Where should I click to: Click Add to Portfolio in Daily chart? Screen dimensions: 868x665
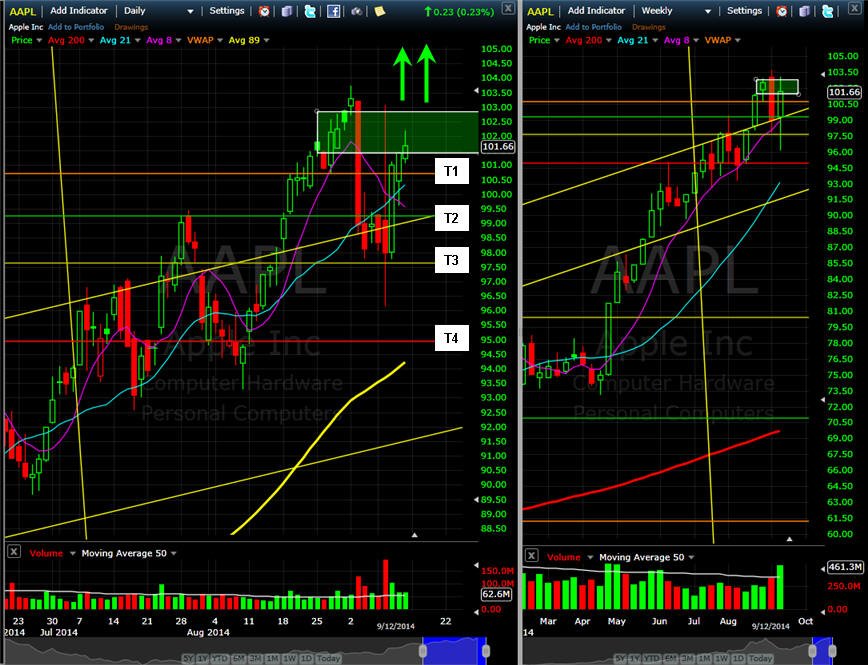tap(76, 27)
